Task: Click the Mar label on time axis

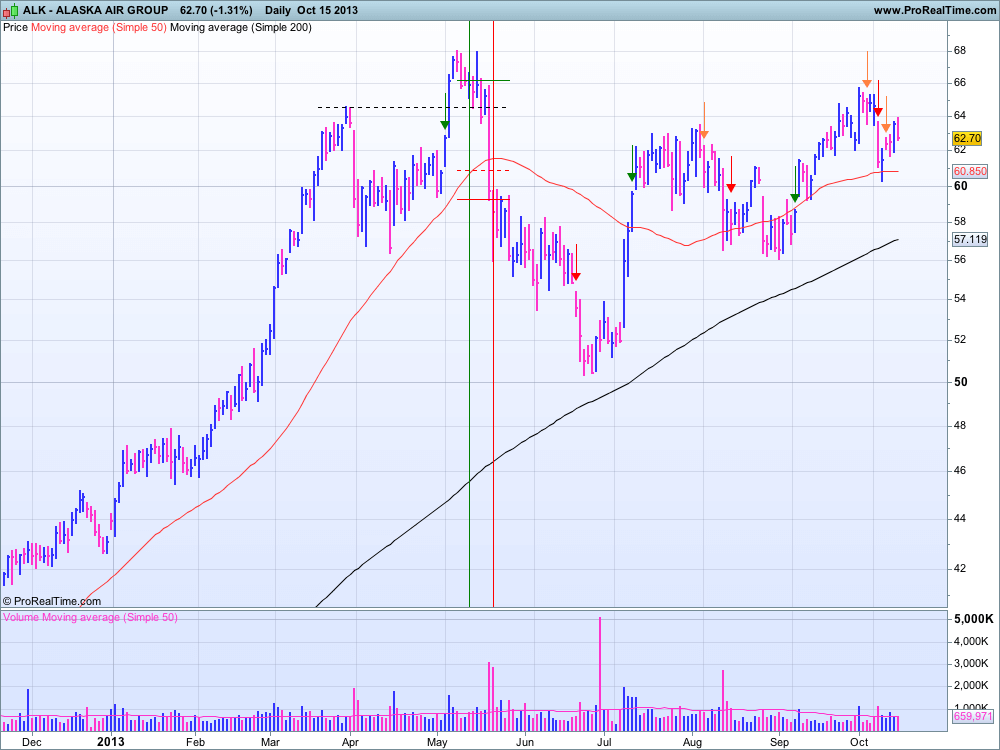Action: point(271,742)
